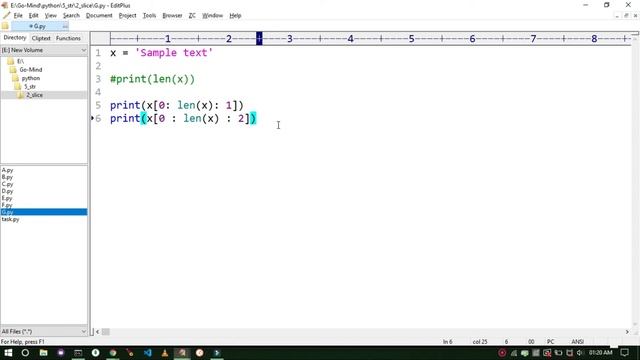Select the Go-Mind folder in tree
This screenshot has height=360, width=640.
[31, 70]
